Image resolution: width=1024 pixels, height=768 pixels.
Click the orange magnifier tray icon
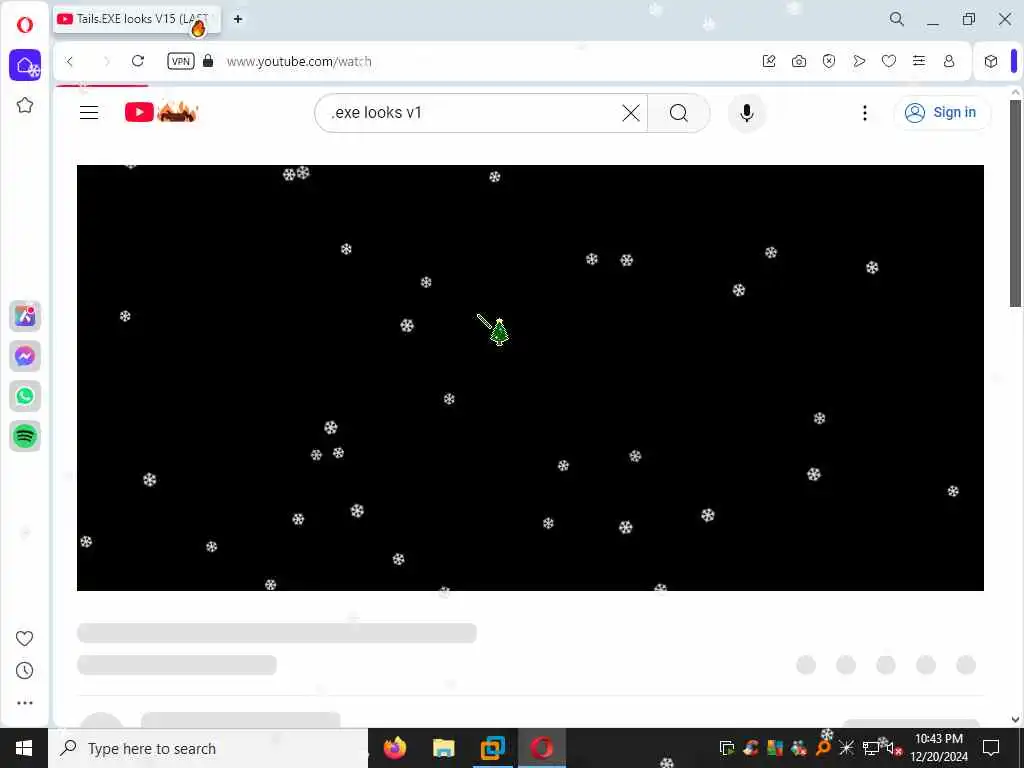[823, 748]
